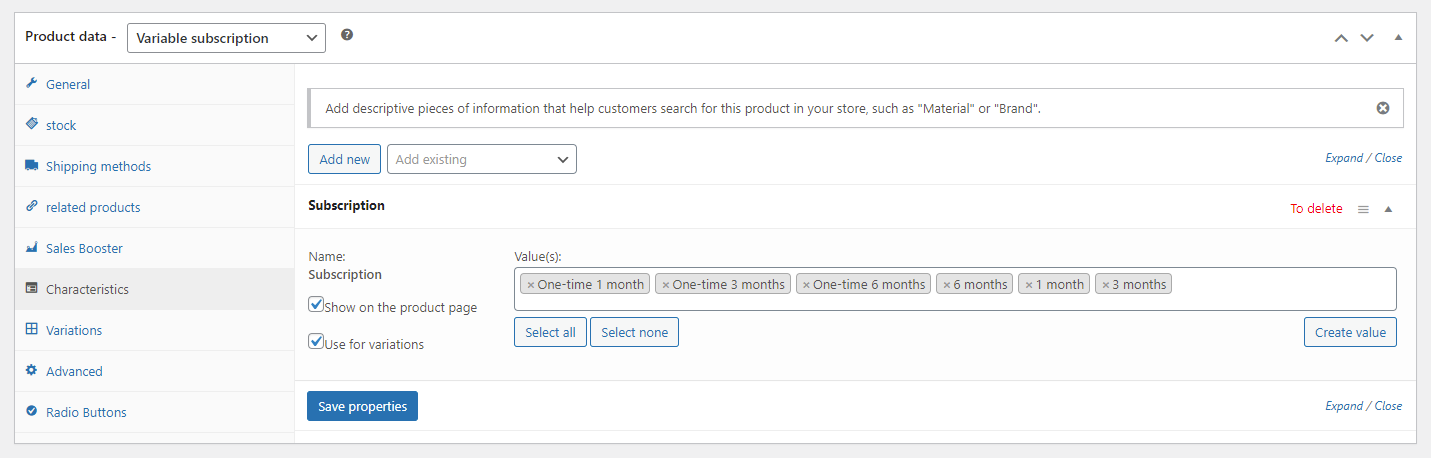Collapse the Subscription attribute section

1388,209
